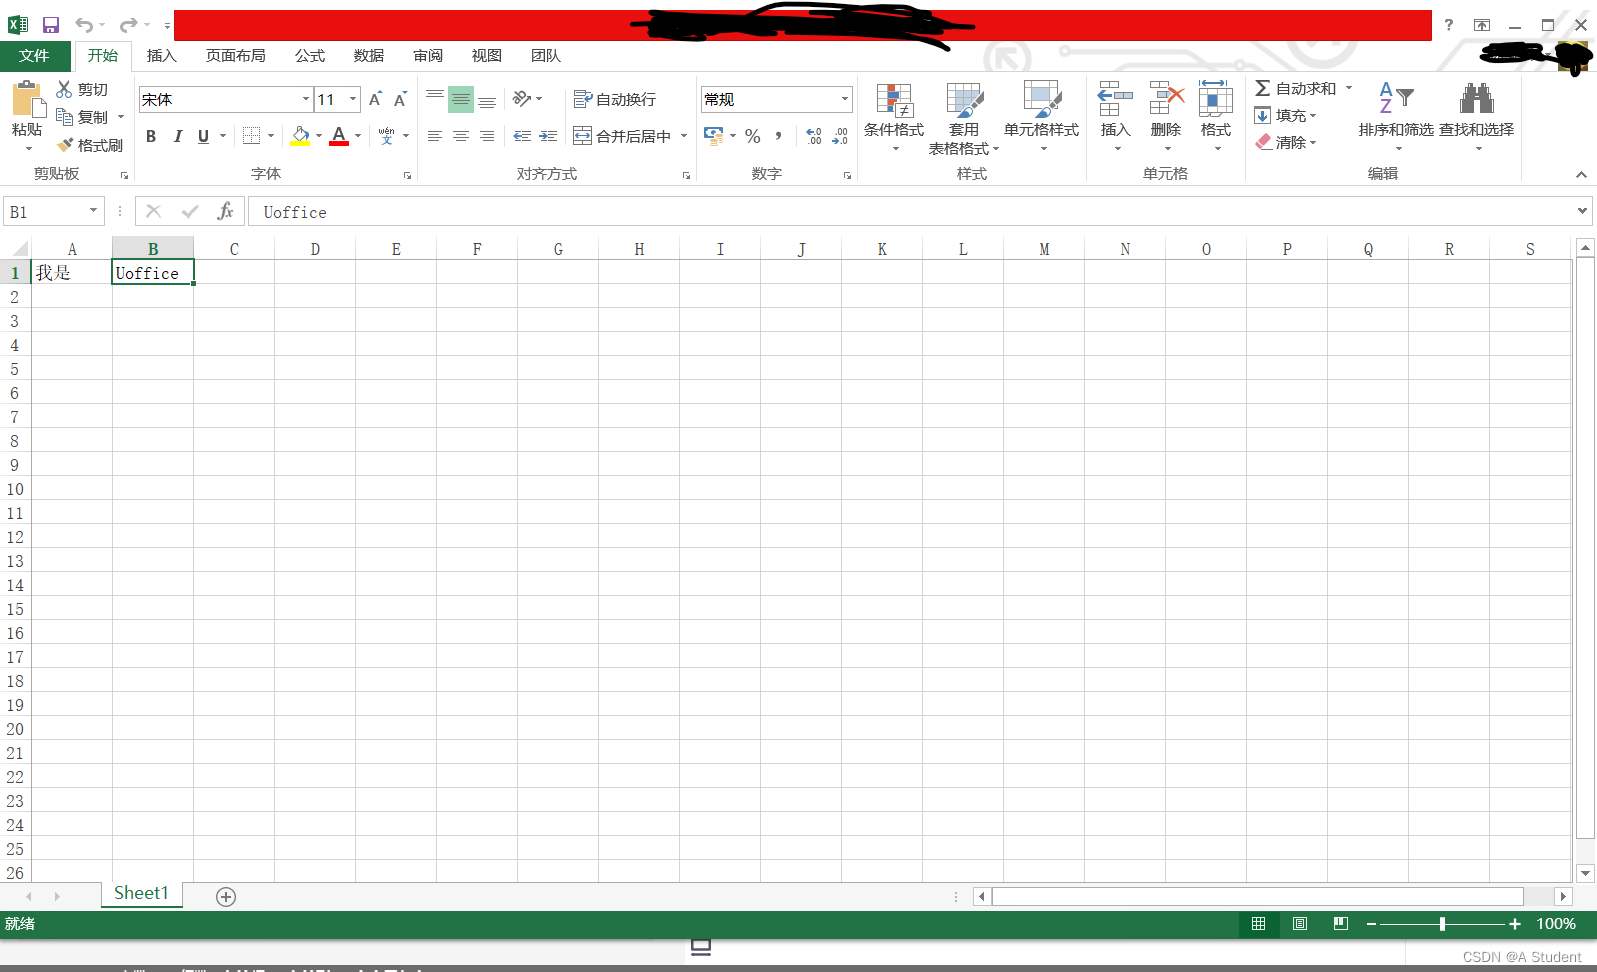The width and height of the screenshot is (1597, 972).
Task: Click the Insert Function fx icon
Action: pyautogui.click(x=225, y=211)
